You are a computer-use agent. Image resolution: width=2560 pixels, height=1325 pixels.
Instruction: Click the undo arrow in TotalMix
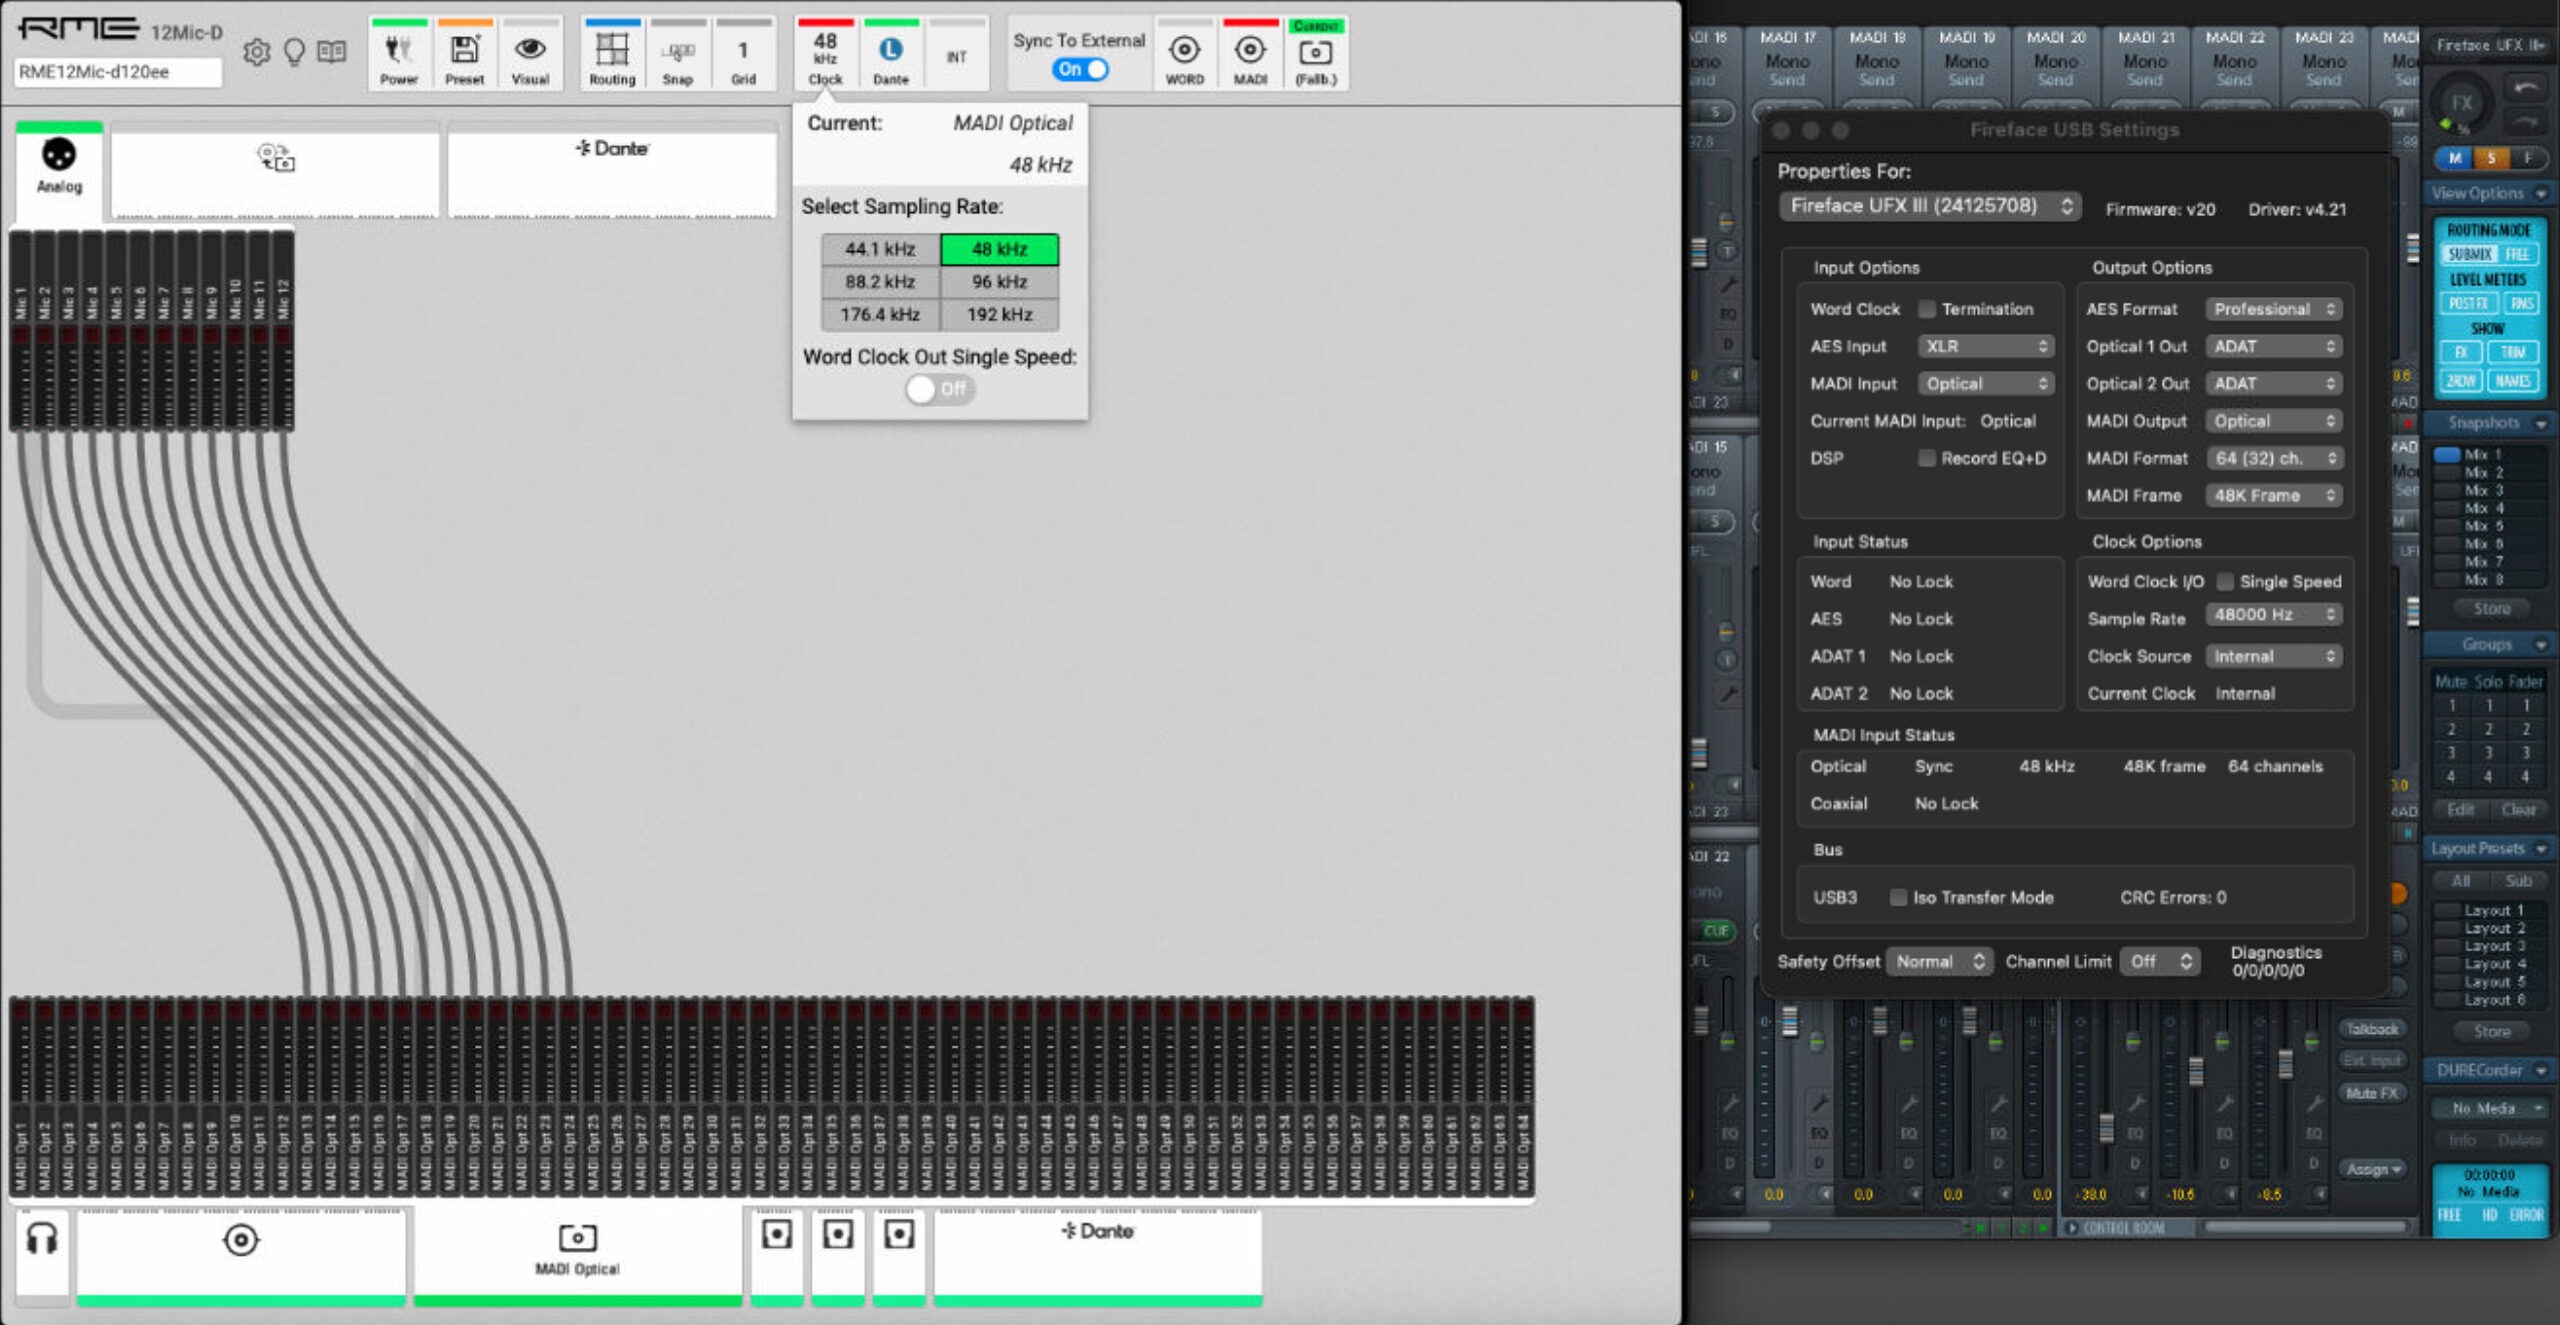pos(2525,89)
